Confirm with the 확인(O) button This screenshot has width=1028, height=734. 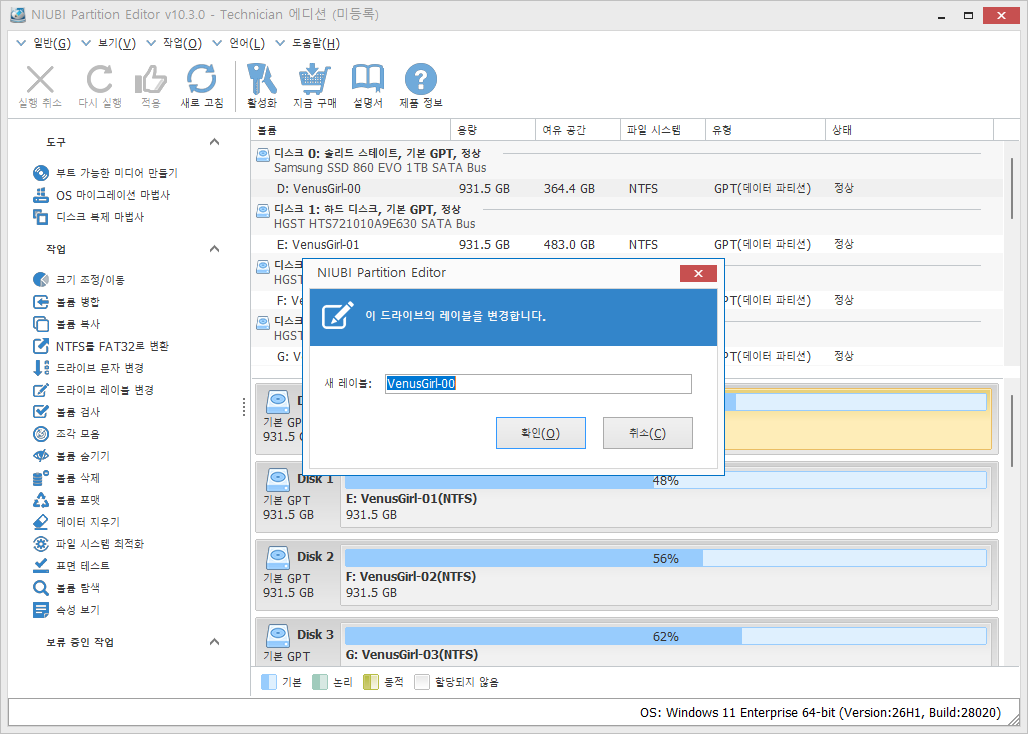click(540, 433)
